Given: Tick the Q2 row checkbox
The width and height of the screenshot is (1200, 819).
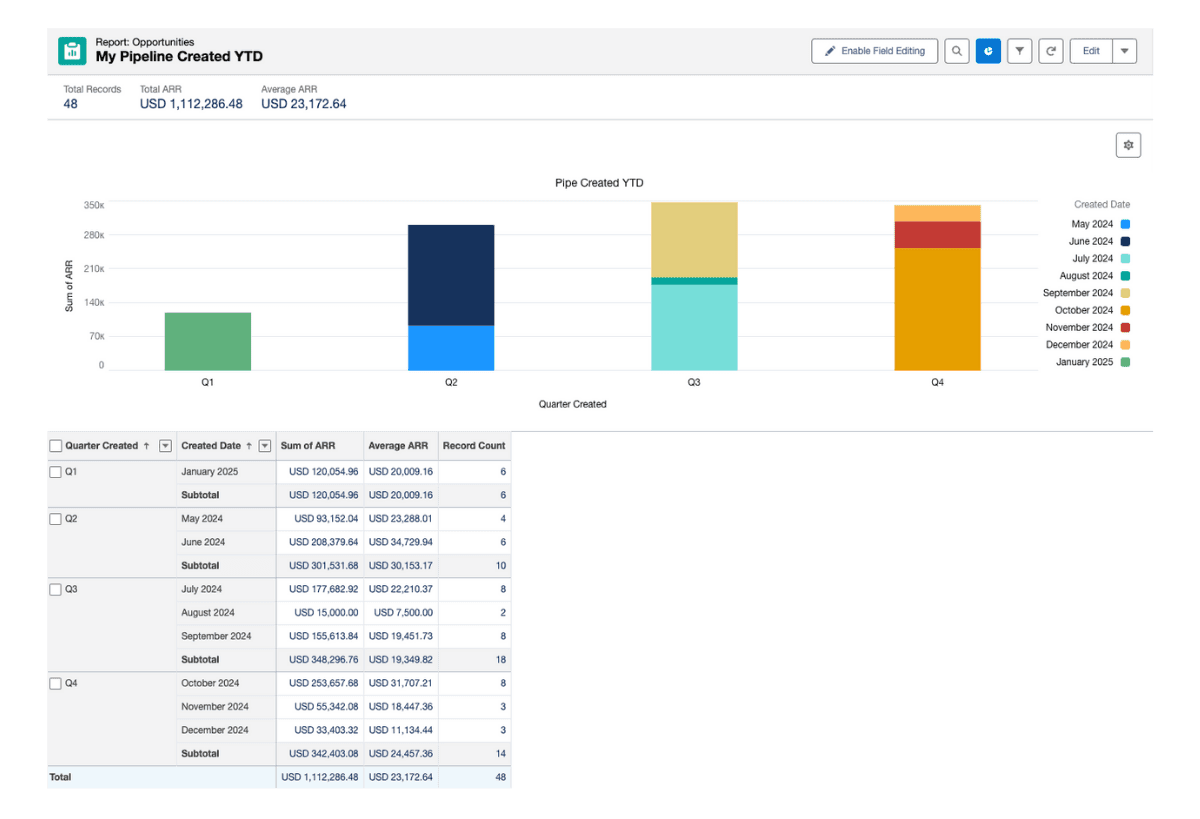Looking at the screenshot, I should click(x=56, y=519).
